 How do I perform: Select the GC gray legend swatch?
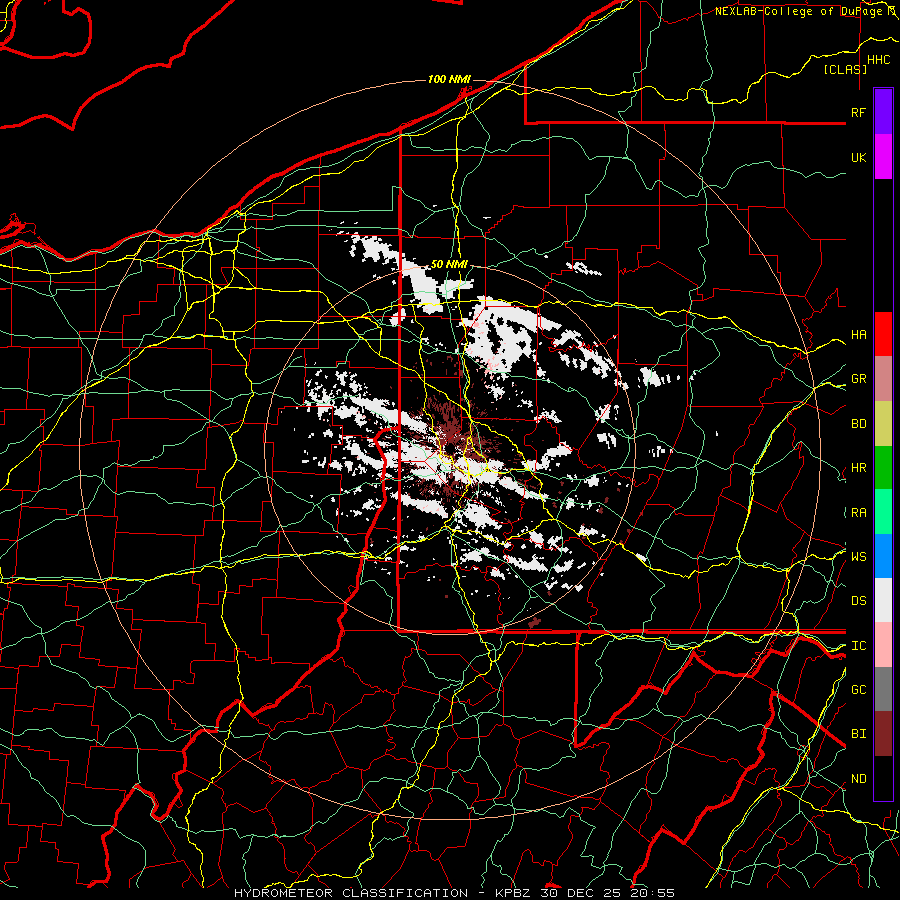tap(883, 689)
